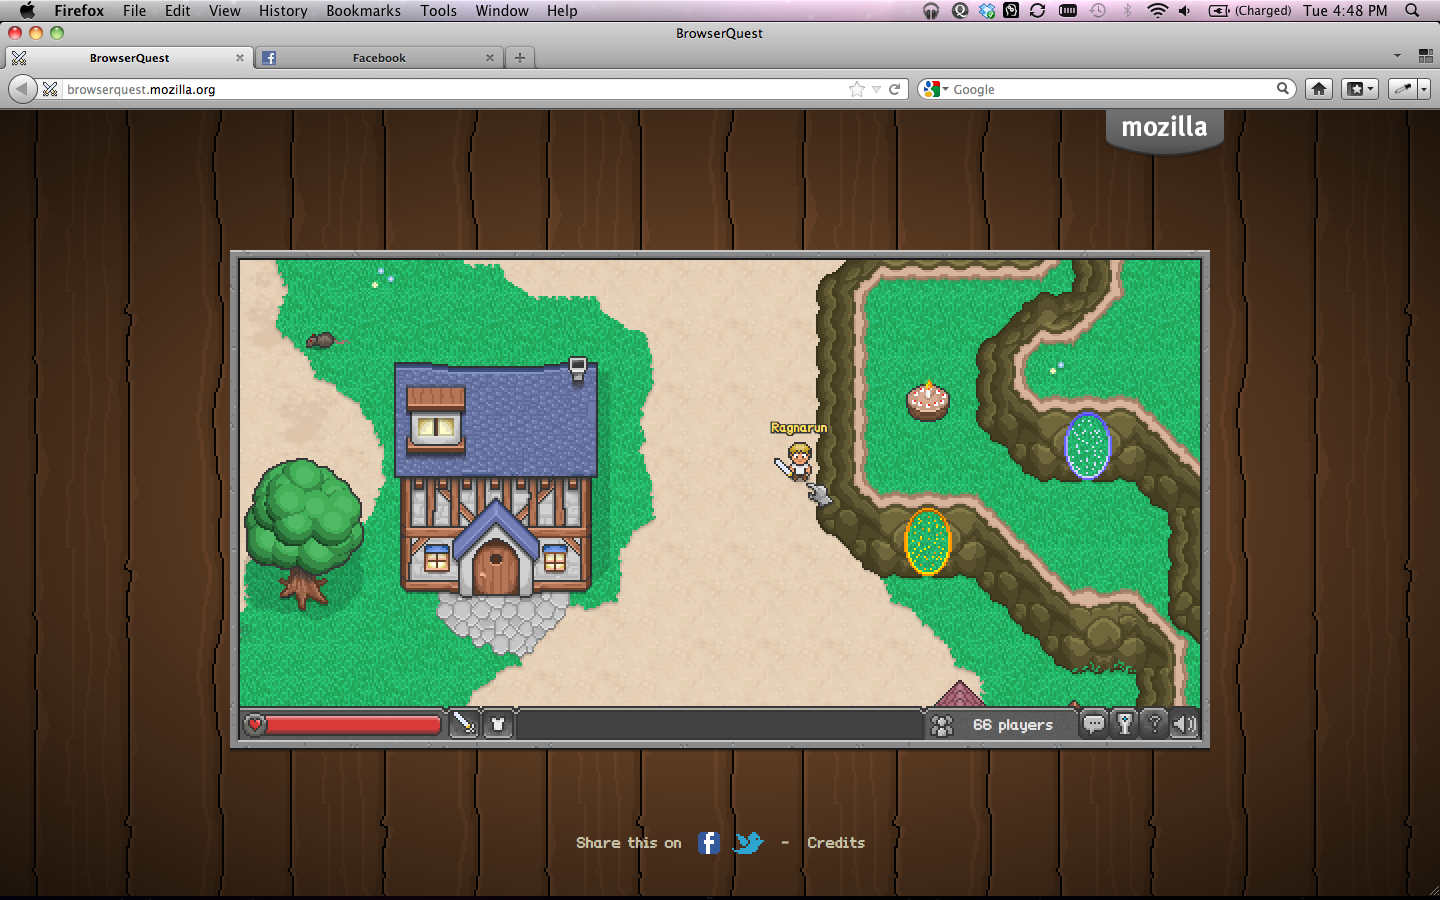Click the clock showing Tue 4:48 PM
The image size is (1440, 900).
coord(1345,10)
